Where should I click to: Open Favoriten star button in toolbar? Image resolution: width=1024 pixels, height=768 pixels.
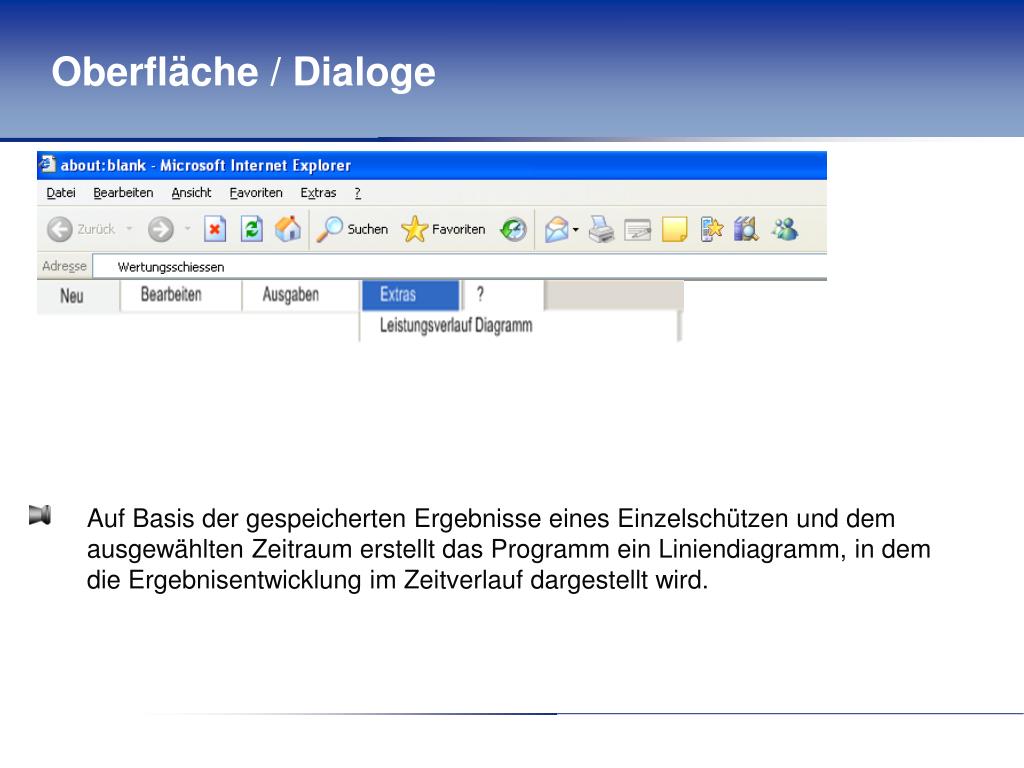(443, 229)
